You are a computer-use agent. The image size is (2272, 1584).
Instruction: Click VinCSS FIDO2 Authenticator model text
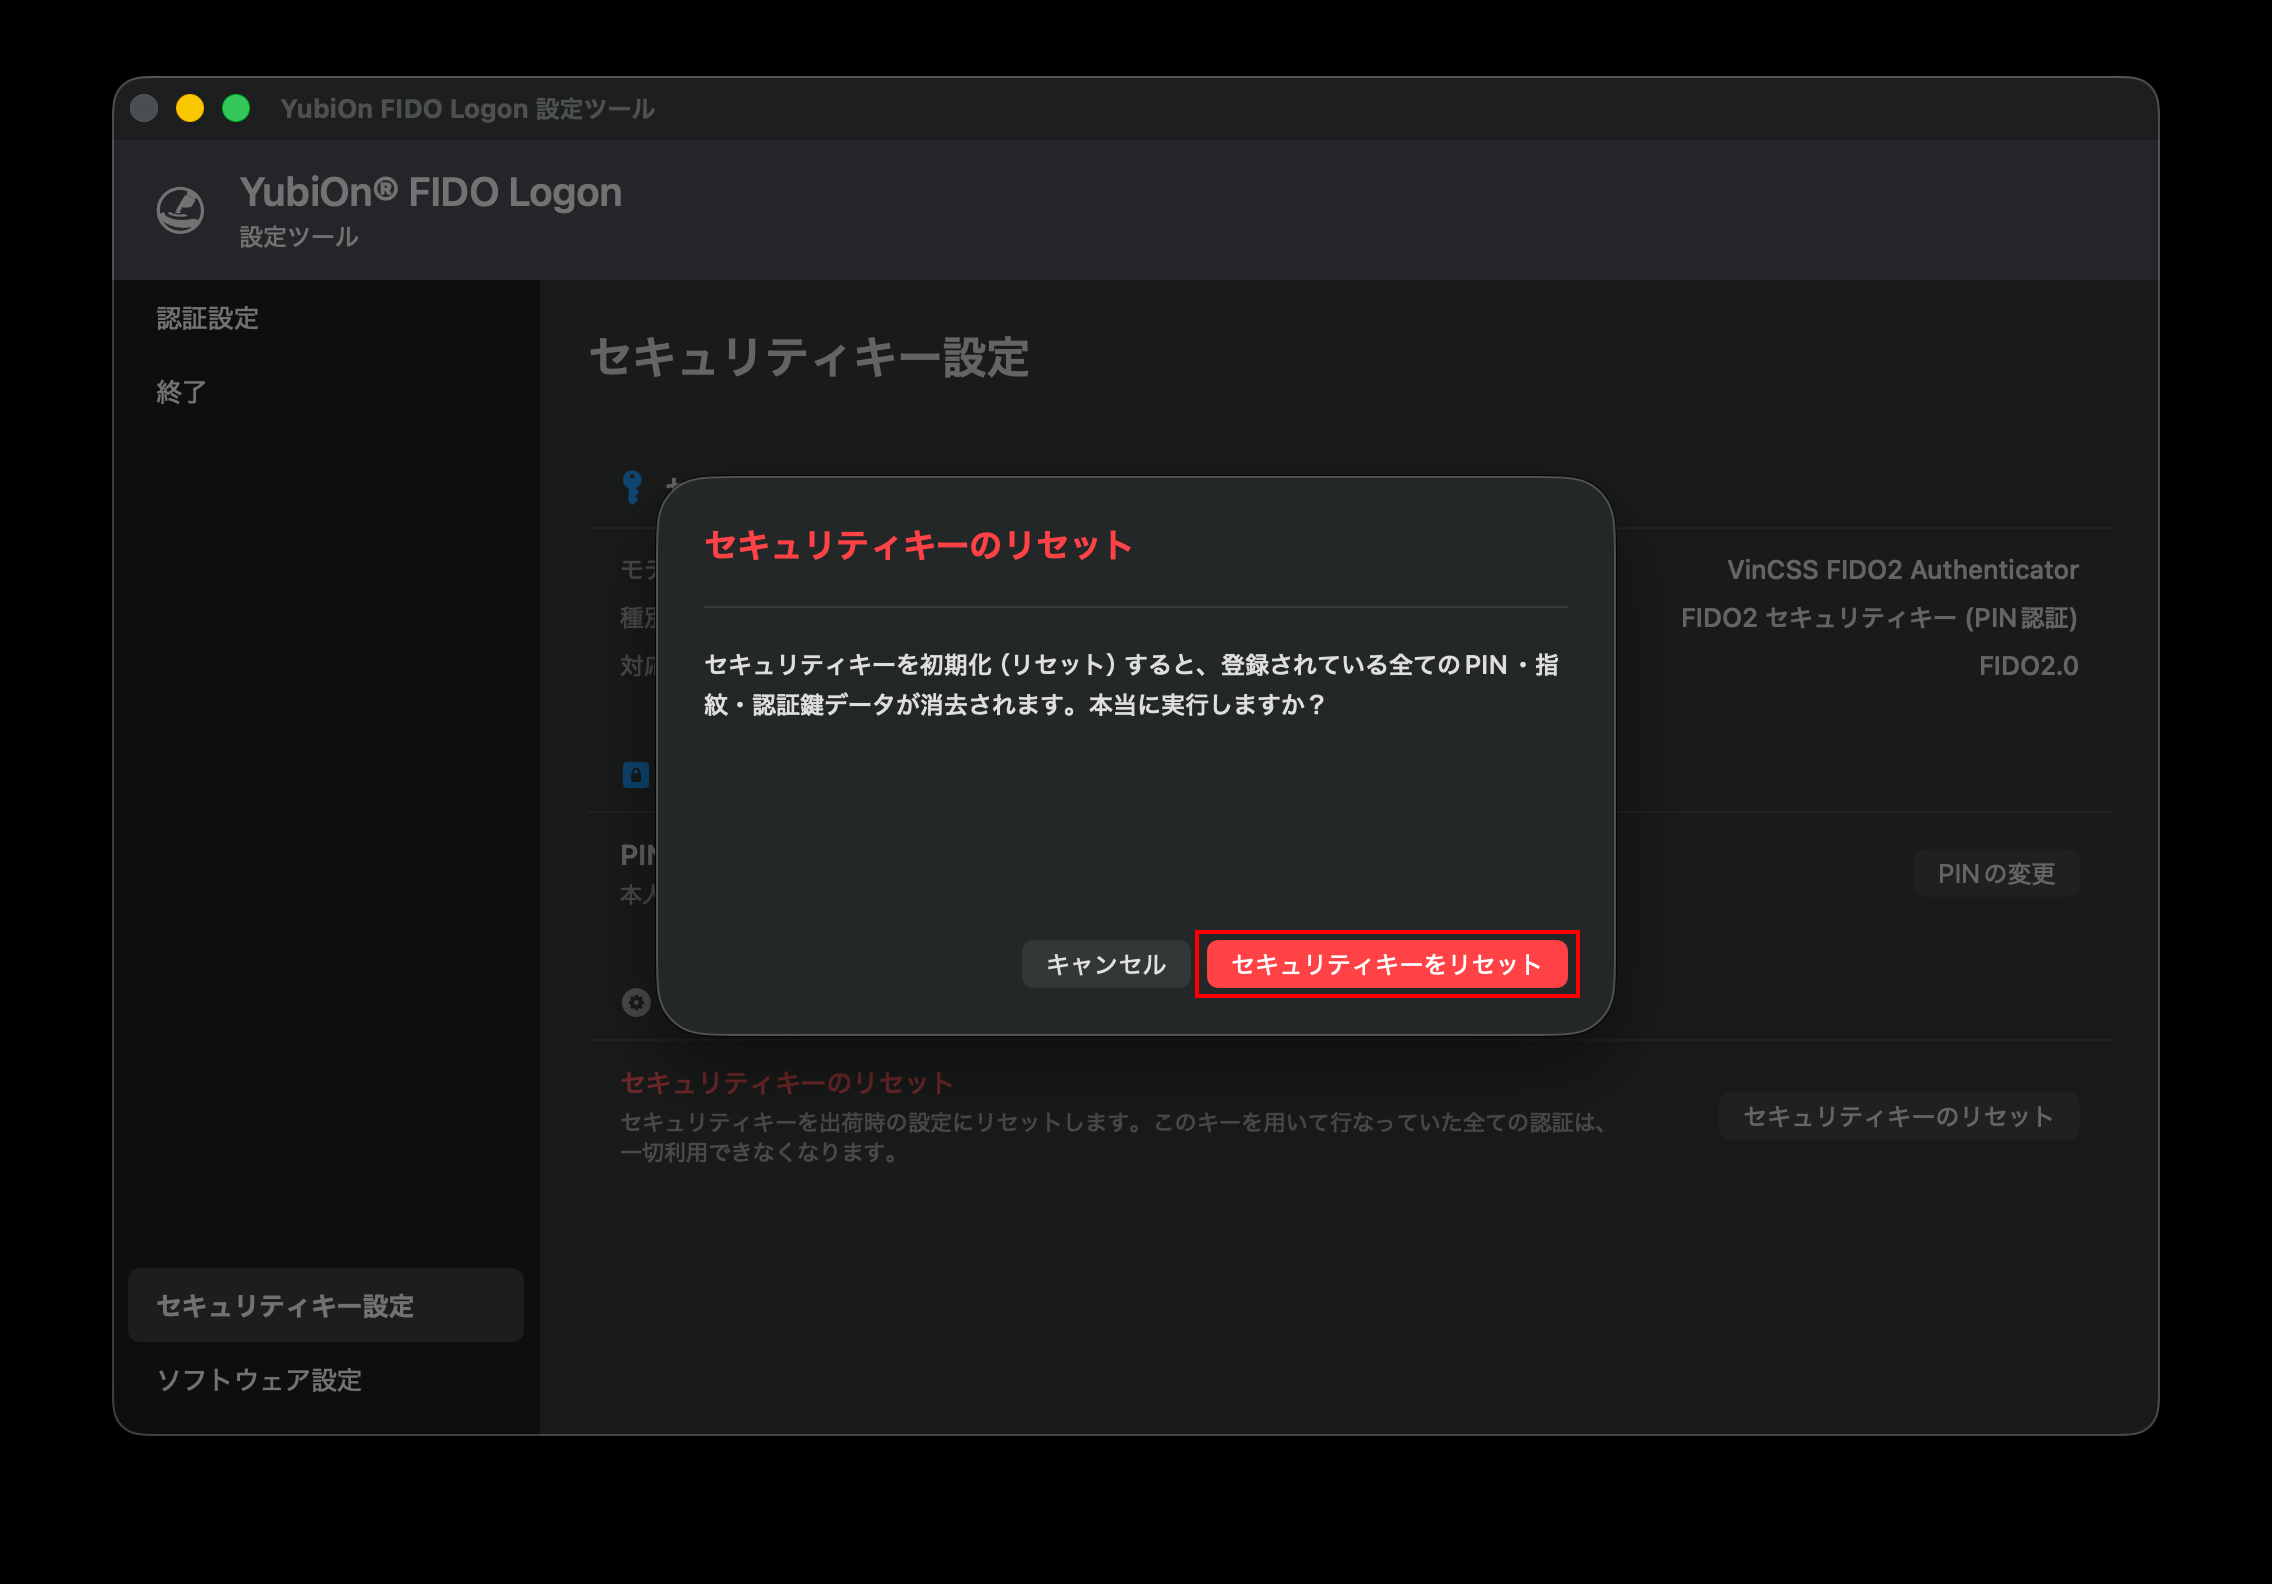[1902, 570]
